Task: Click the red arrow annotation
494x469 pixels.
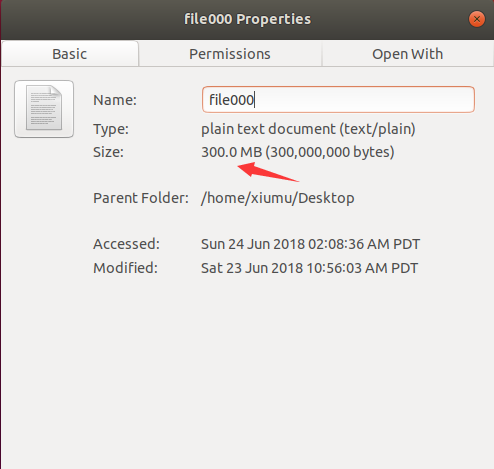Action: point(268,172)
